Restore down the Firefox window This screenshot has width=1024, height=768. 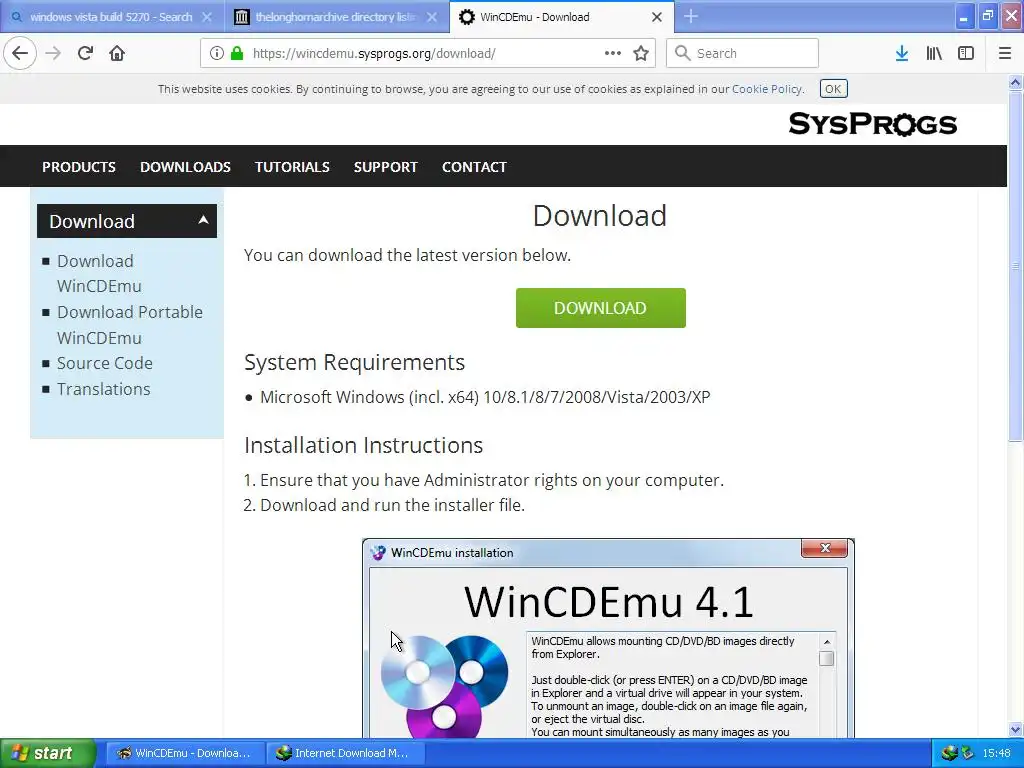988,17
